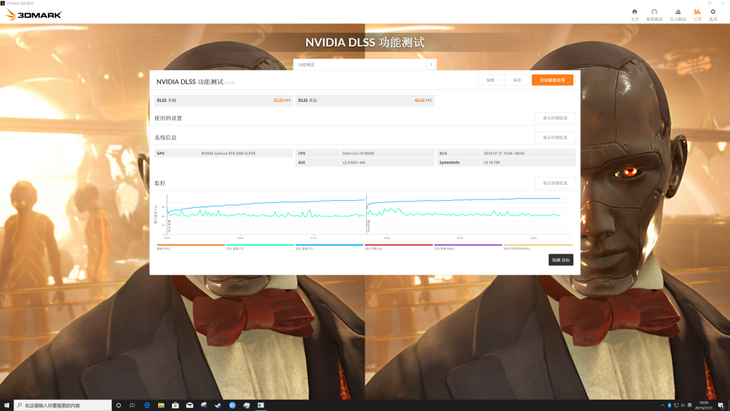Click the Cortana circle on the taskbar

pyautogui.click(x=118, y=405)
